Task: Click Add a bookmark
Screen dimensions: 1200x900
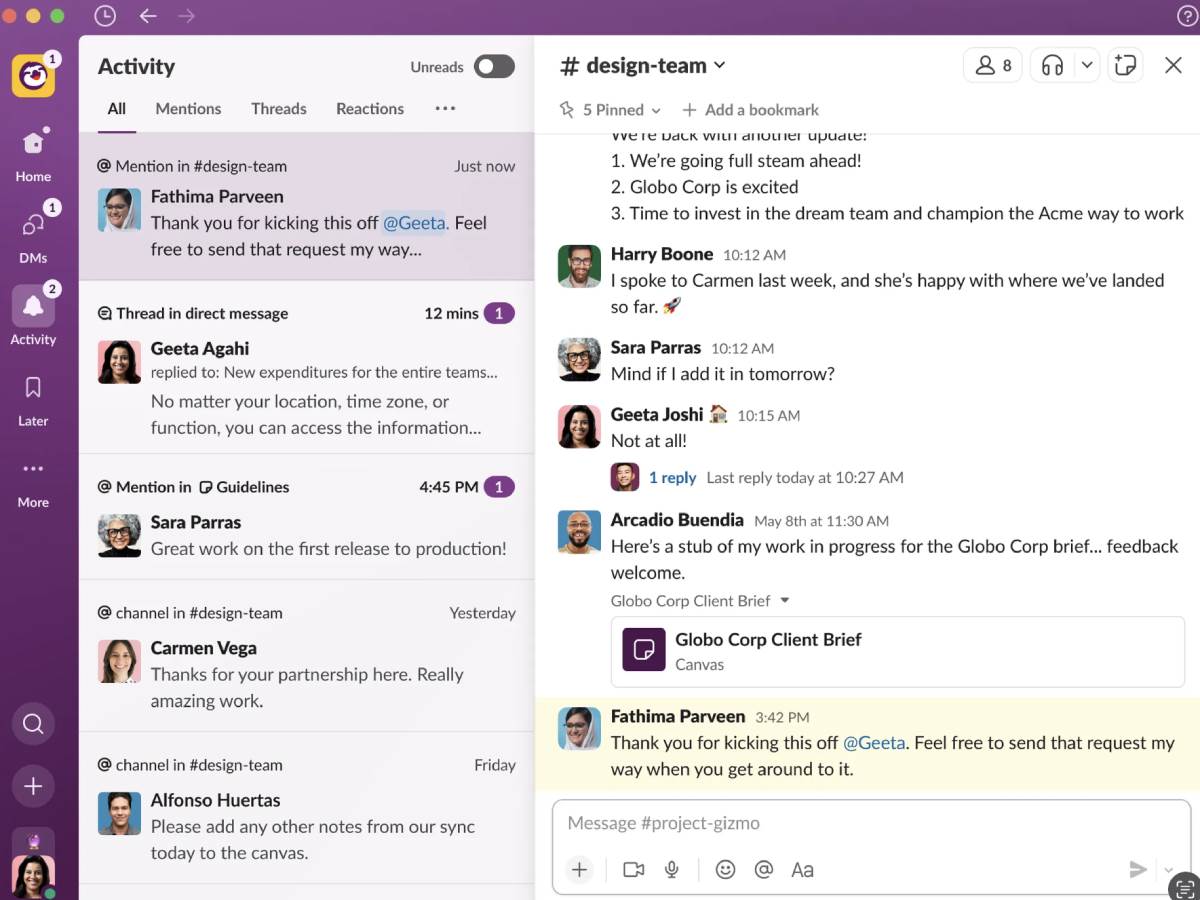Action: (750, 110)
